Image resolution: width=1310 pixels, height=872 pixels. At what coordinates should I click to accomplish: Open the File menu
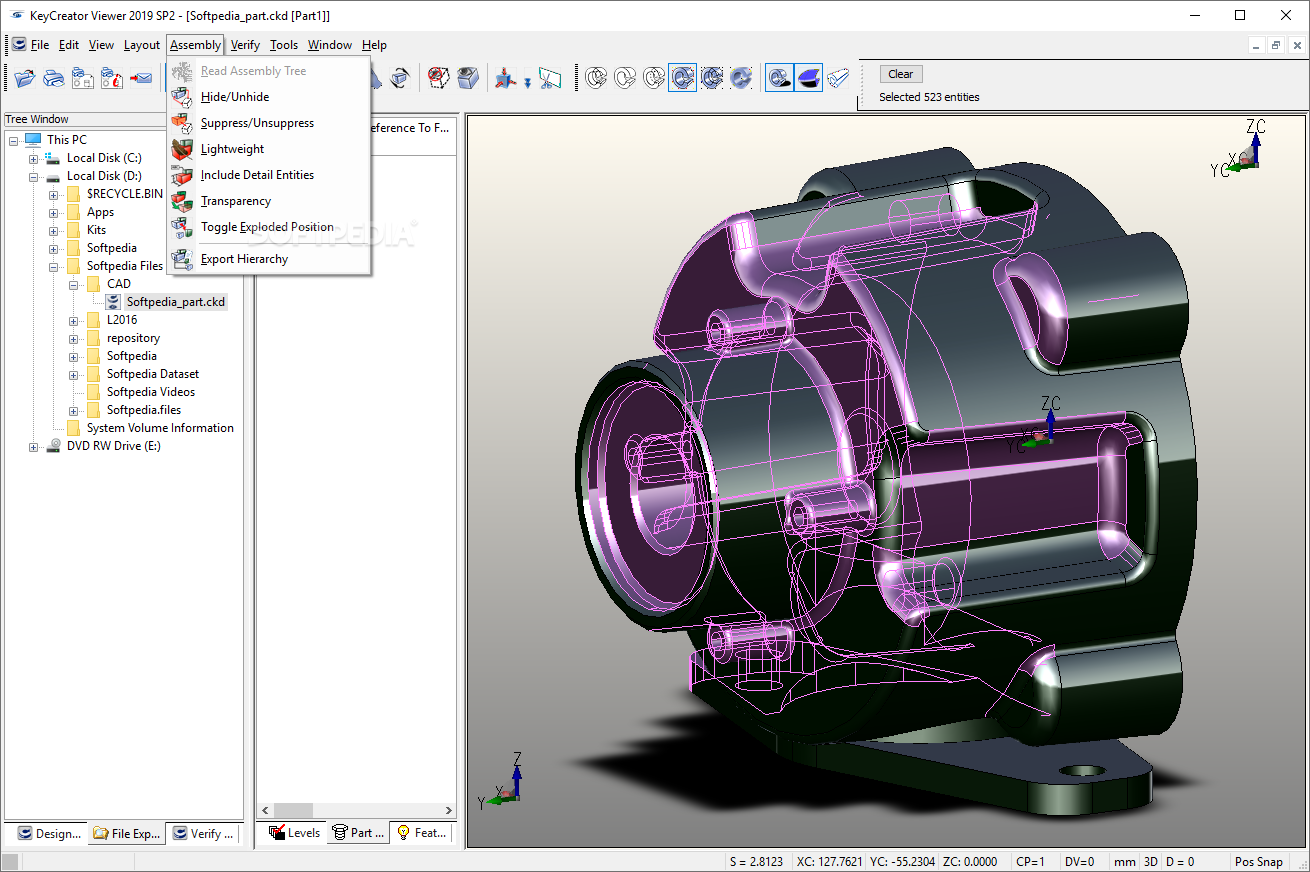[40, 45]
